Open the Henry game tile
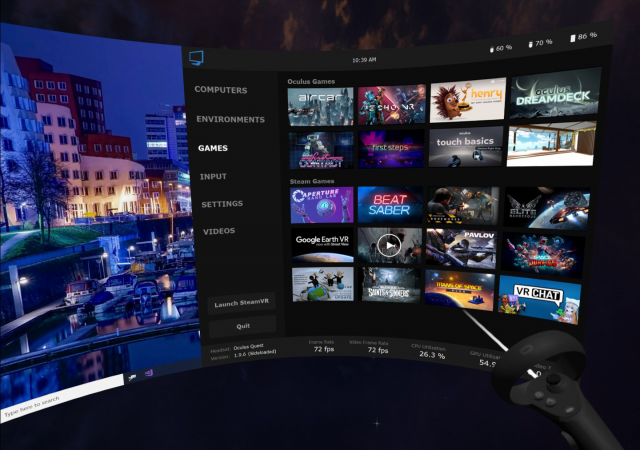The width and height of the screenshot is (640, 450). (x=467, y=100)
